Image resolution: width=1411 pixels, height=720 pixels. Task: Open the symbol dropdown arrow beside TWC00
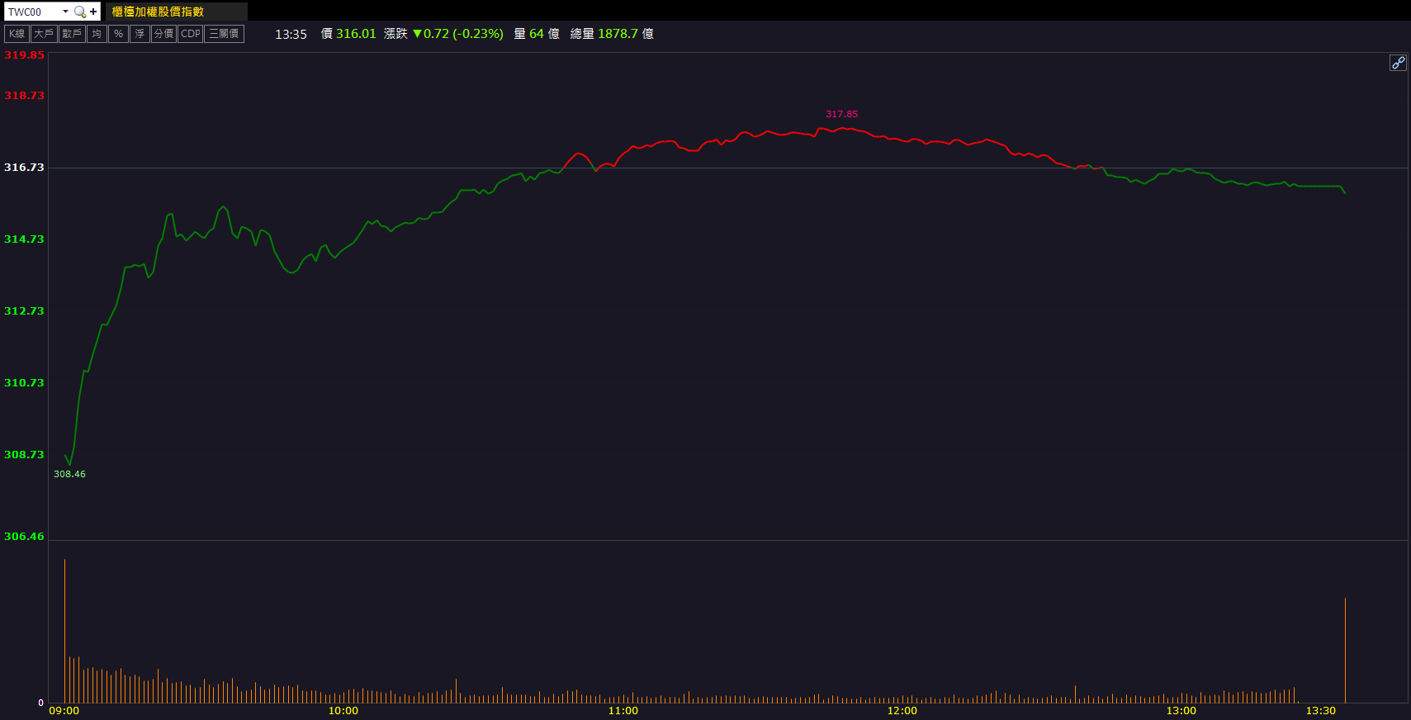point(66,12)
